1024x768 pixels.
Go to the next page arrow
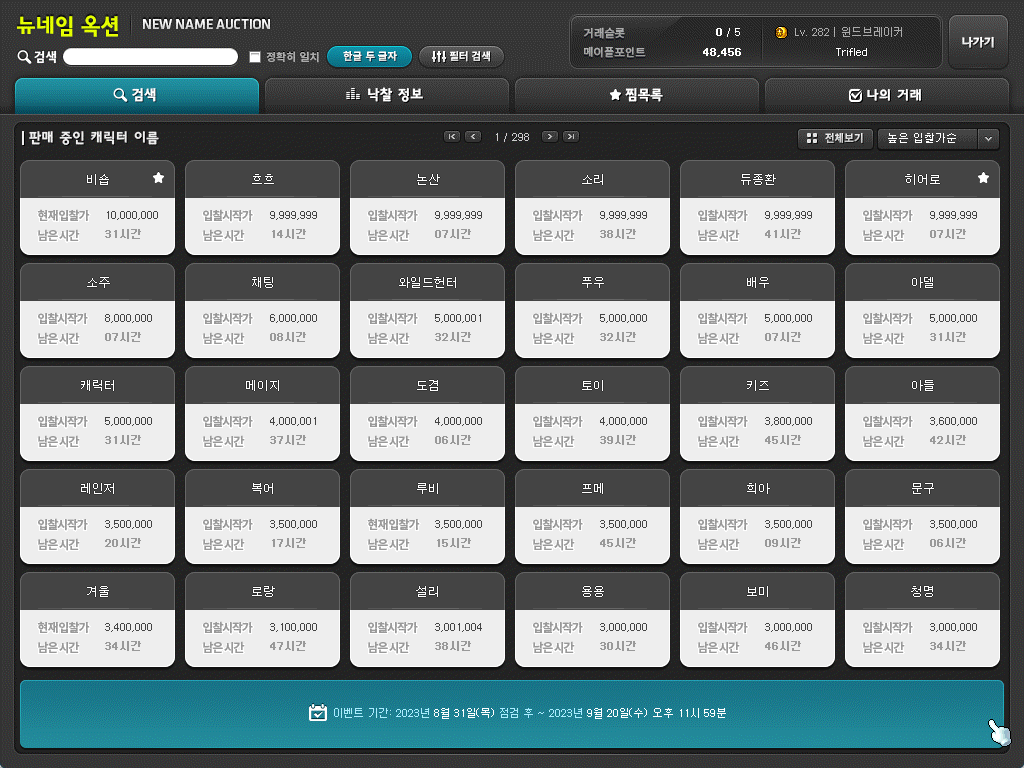click(549, 137)
